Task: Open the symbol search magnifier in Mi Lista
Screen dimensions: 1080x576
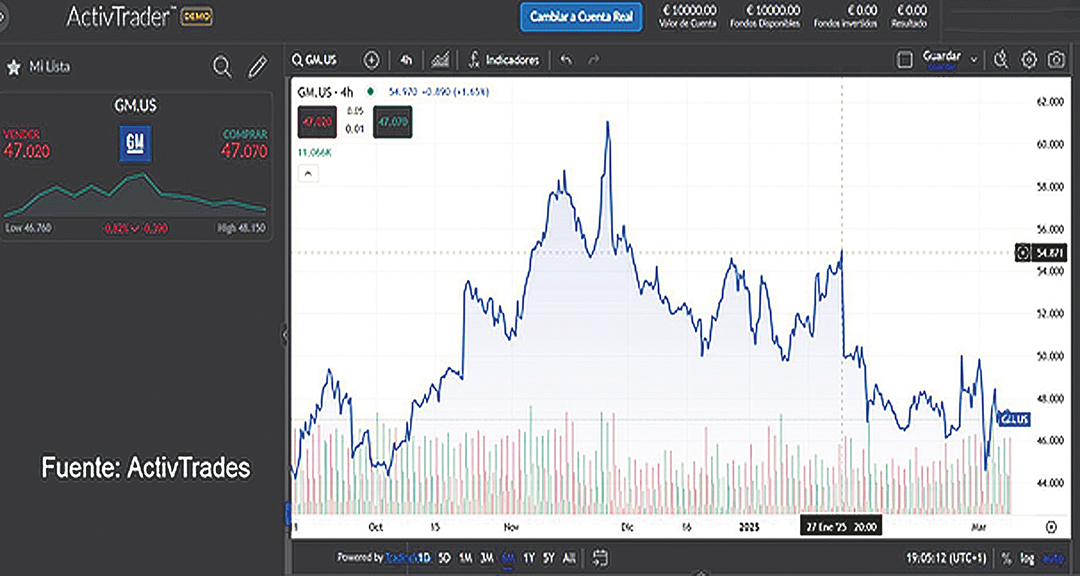Action: tap(222, 67)
